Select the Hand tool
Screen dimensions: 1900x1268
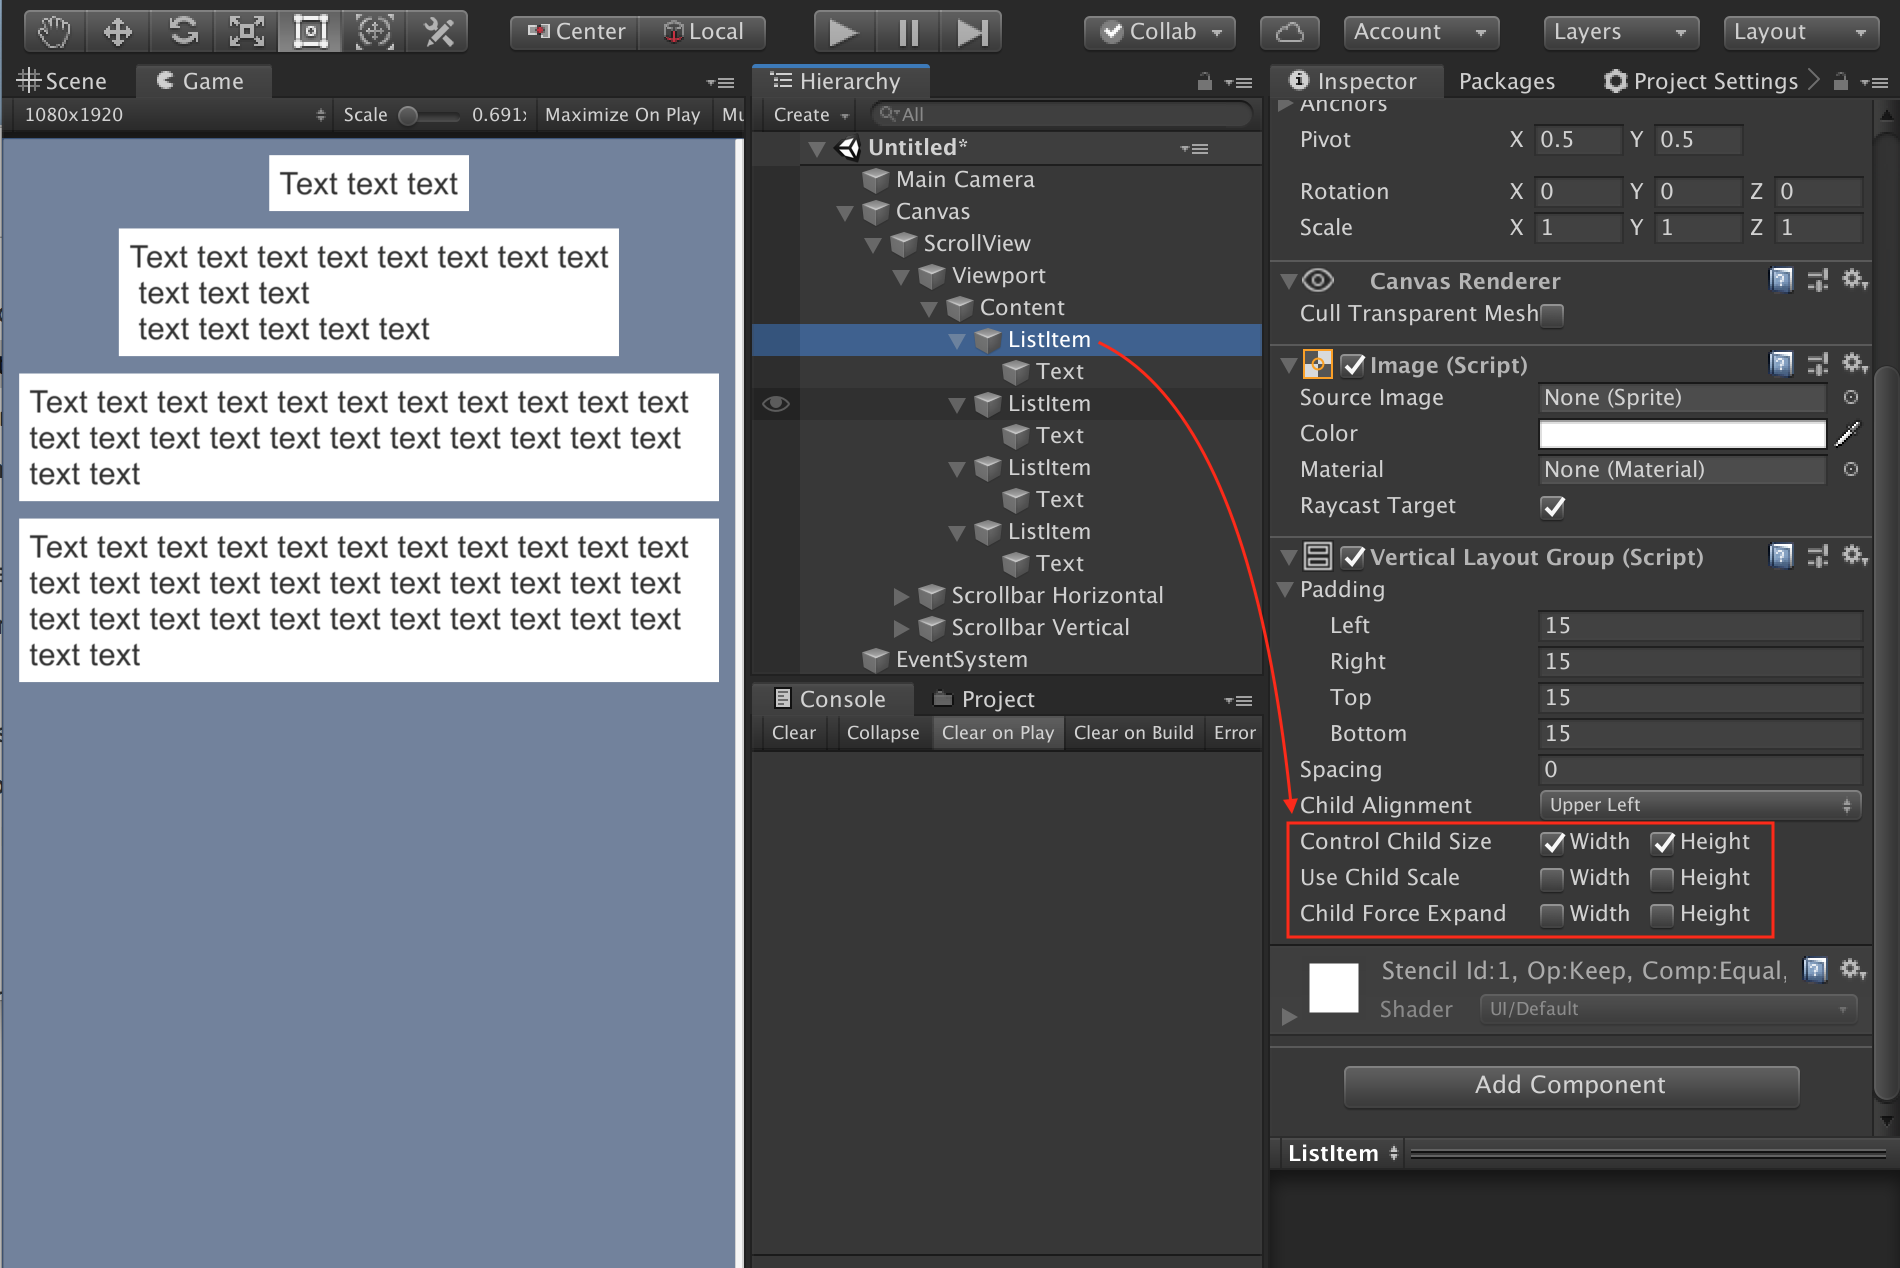coord(54,32)
